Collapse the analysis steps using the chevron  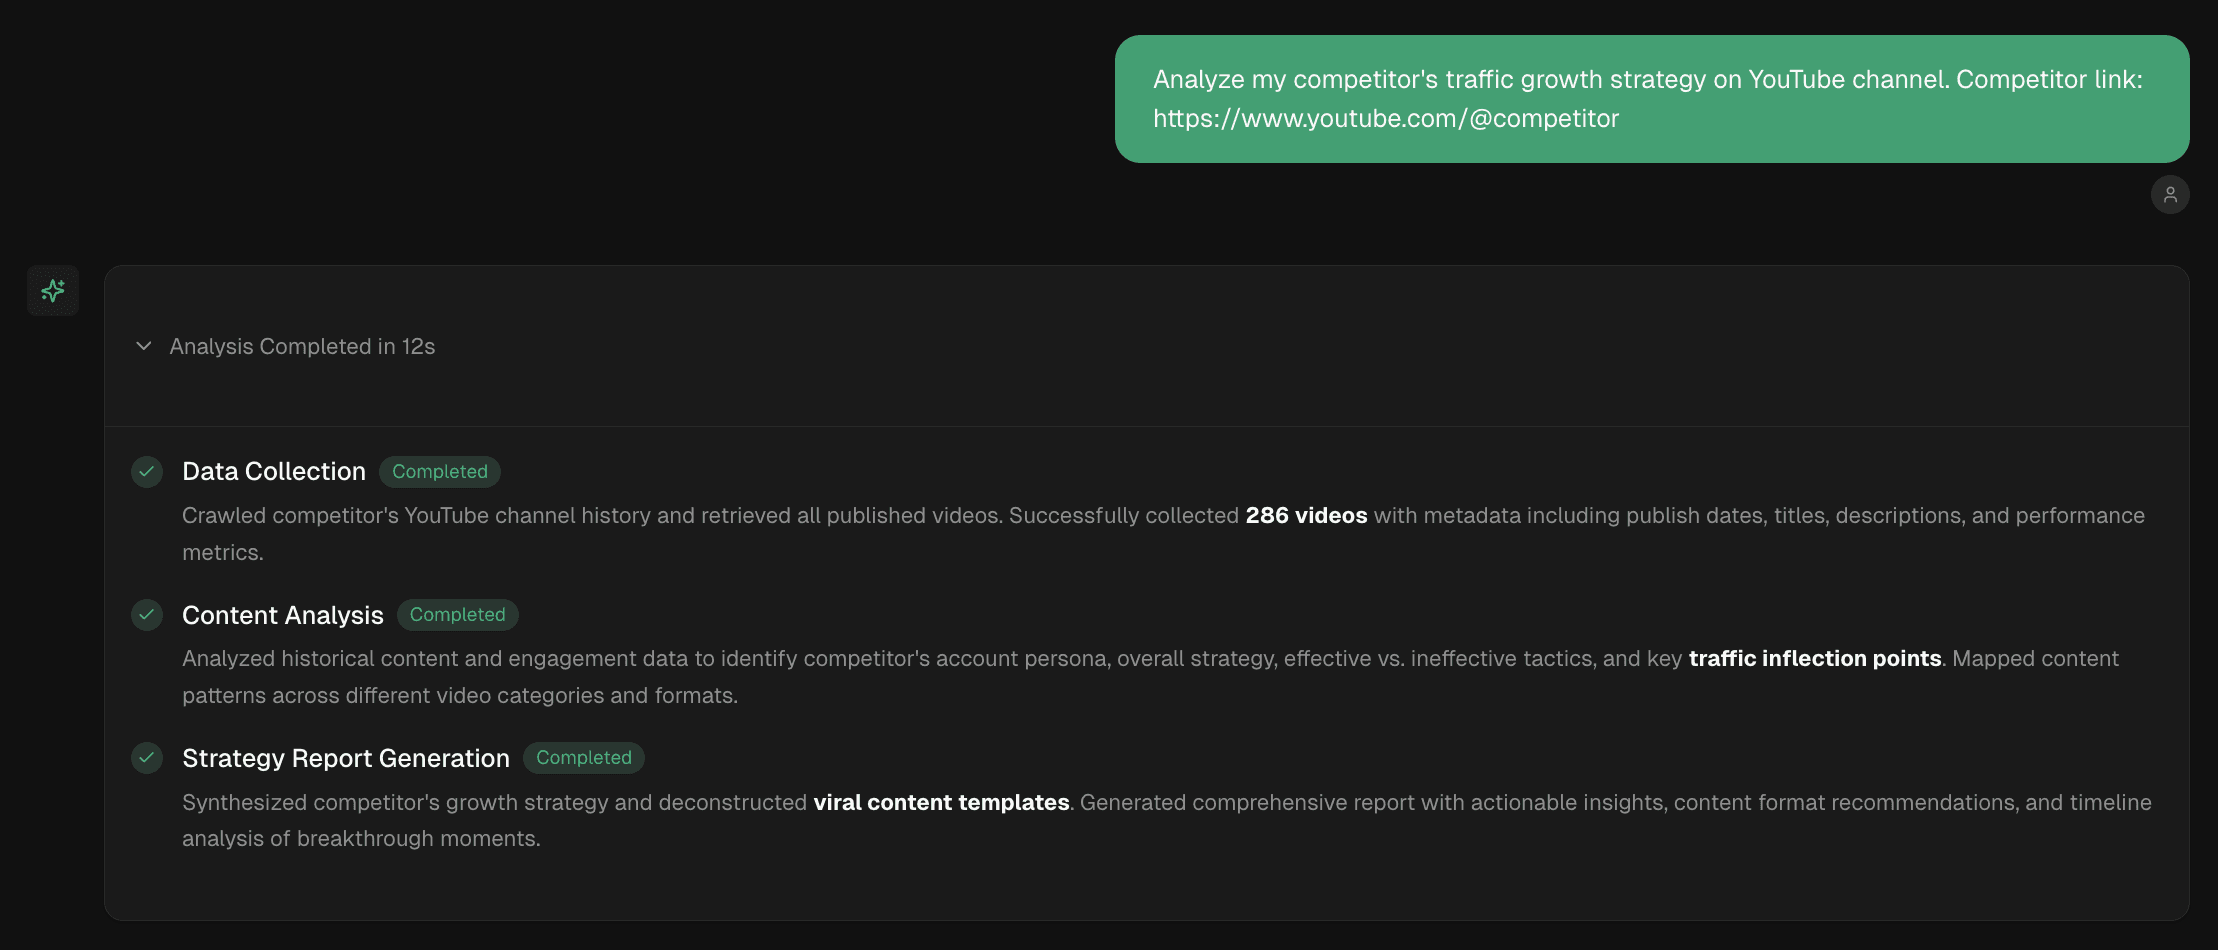(144, 346)
